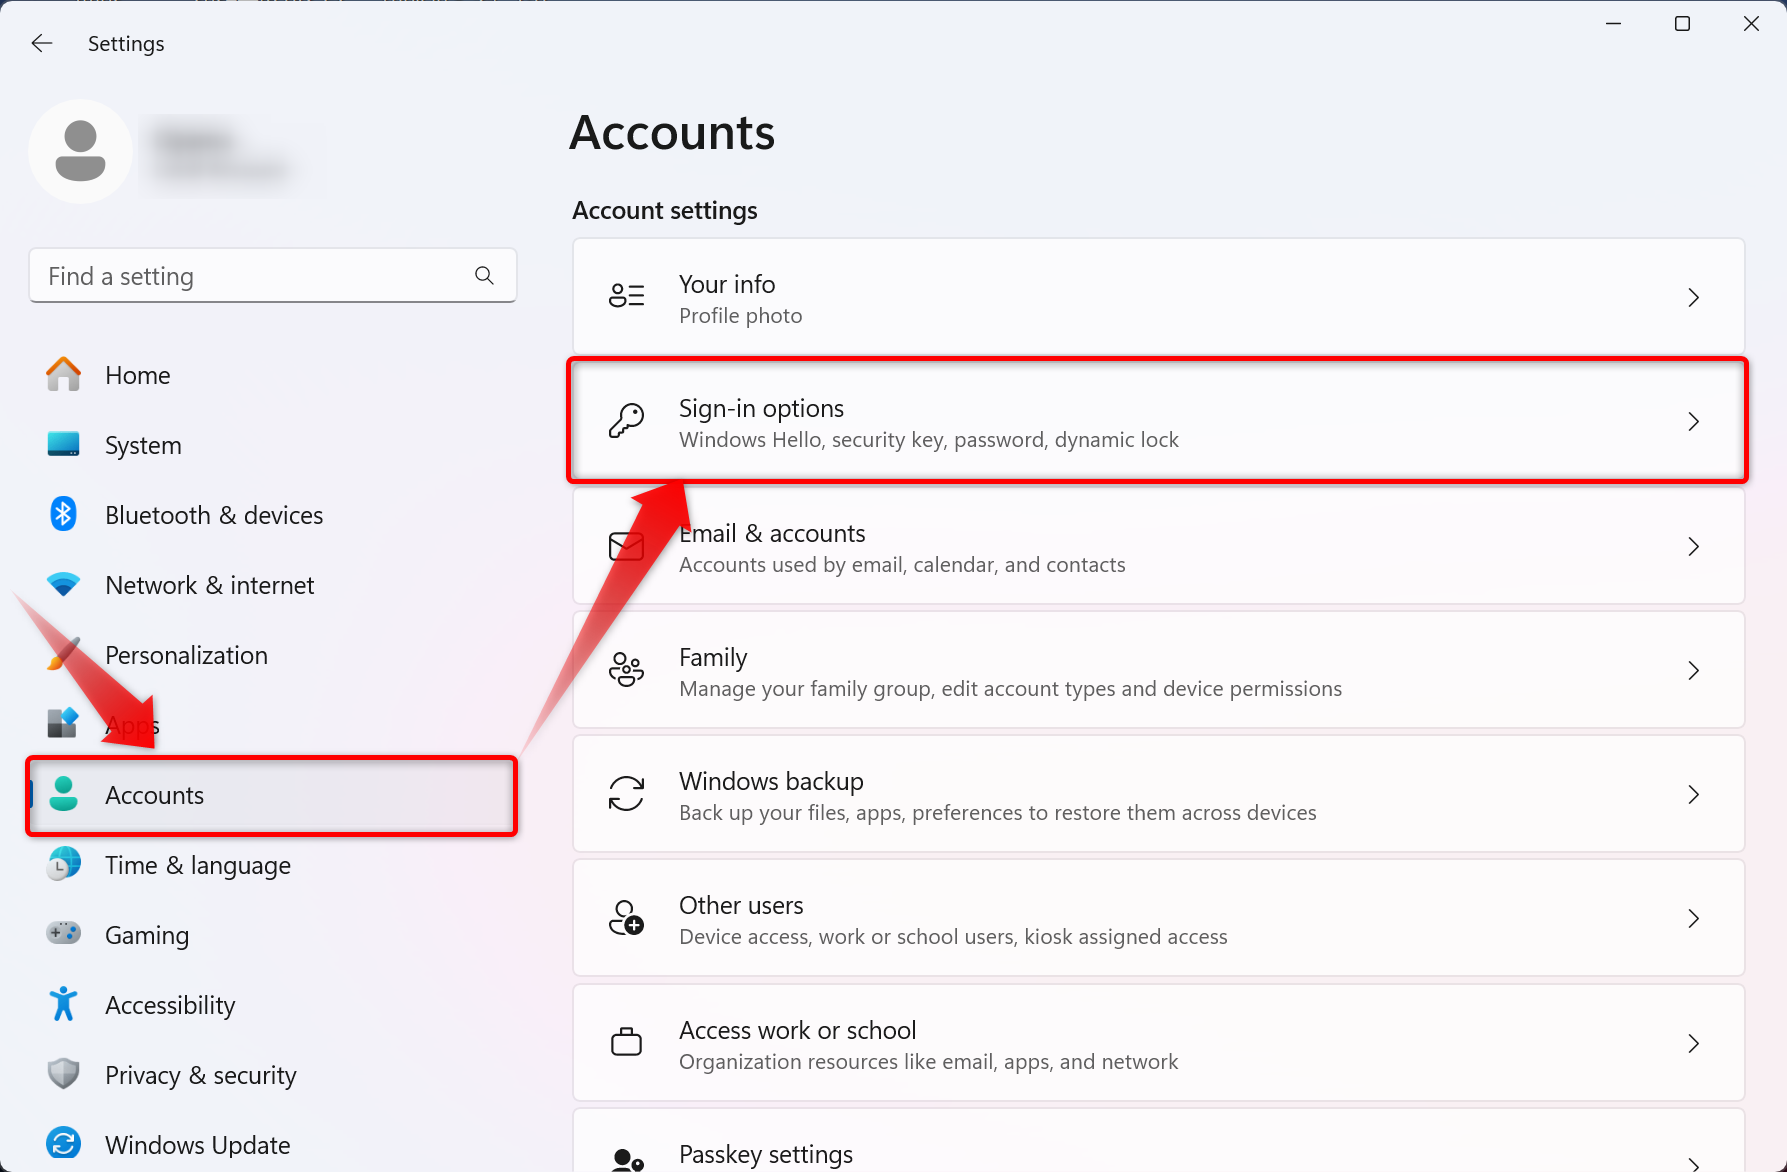Expand Access work or school chevron
The image size is (1787, 1172).
[1693, 1043]
